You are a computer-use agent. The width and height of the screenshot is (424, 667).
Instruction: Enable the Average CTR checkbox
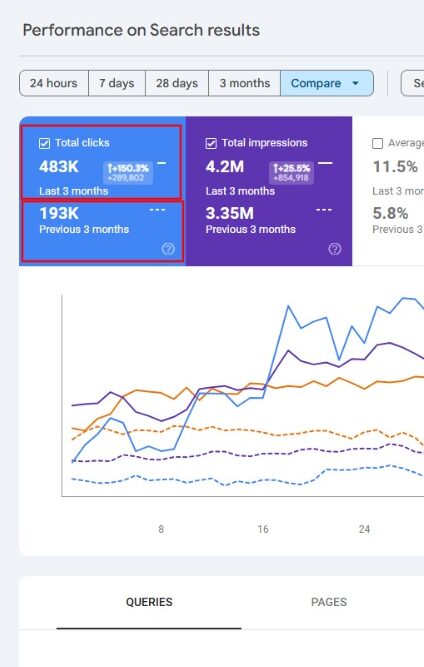[377, 143]
